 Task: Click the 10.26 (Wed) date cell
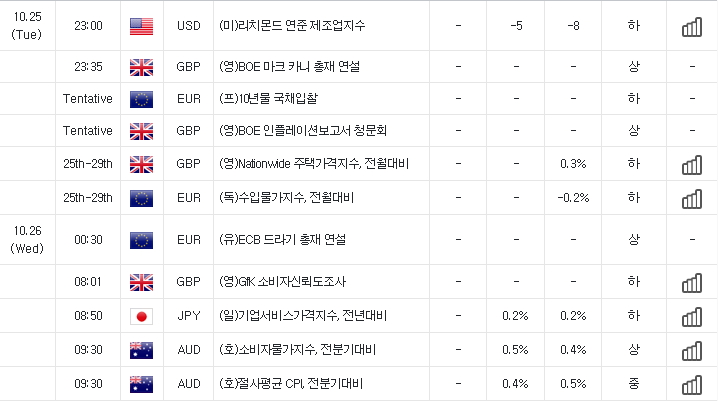point(27,239)
